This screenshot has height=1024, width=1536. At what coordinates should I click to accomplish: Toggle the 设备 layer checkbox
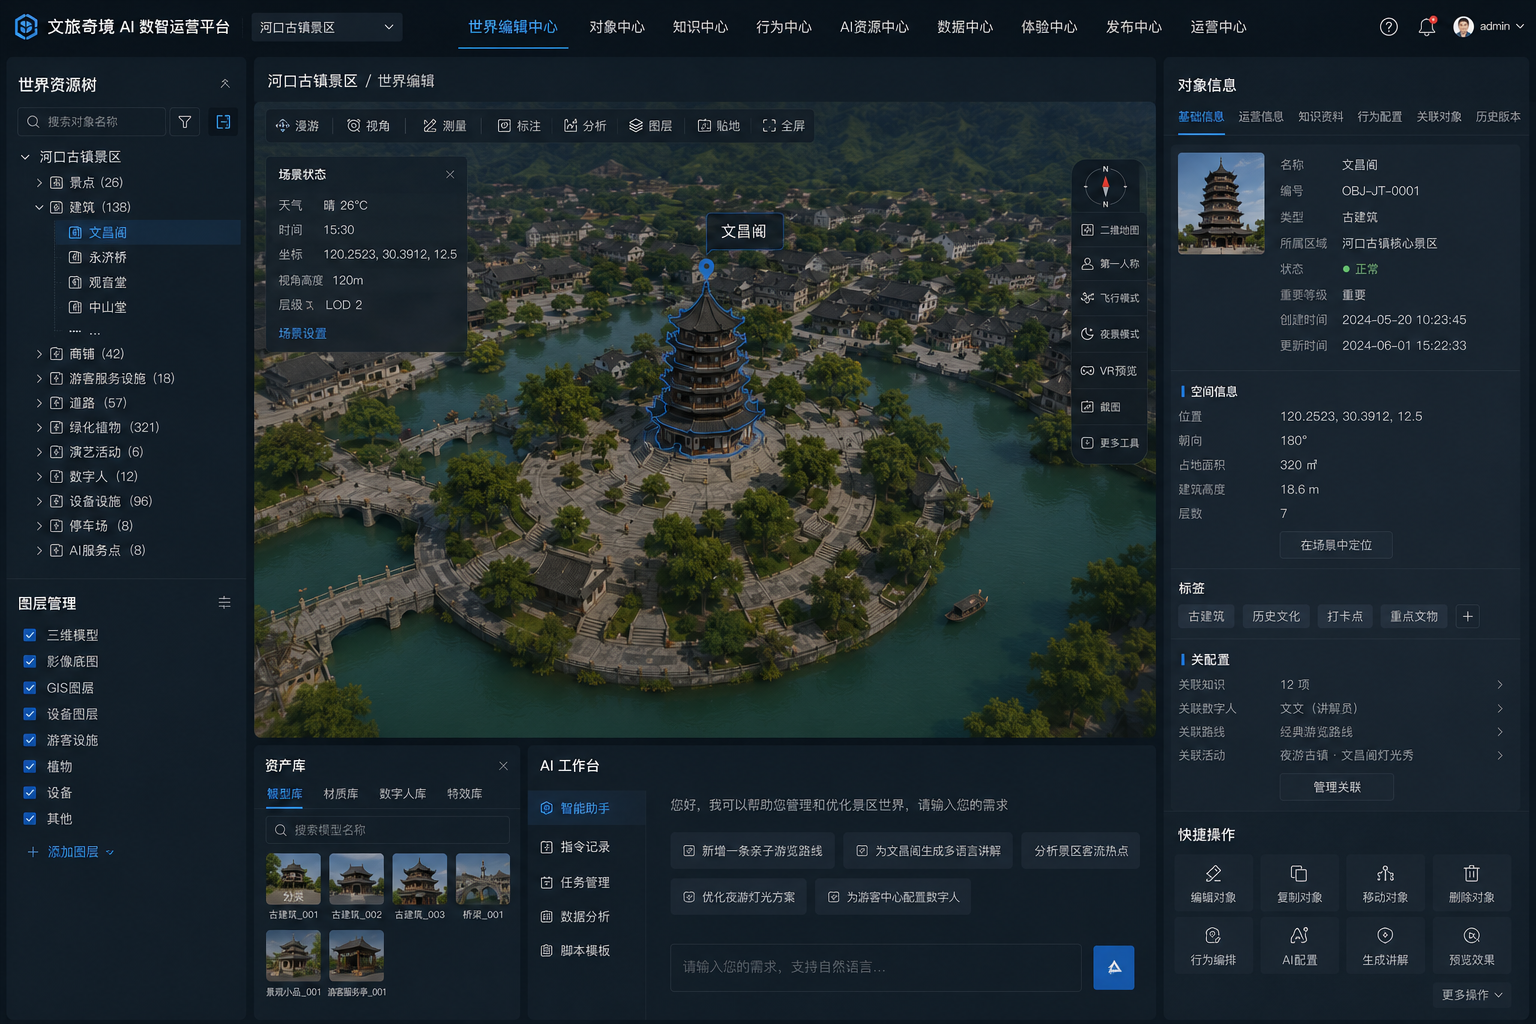point(30,792)
